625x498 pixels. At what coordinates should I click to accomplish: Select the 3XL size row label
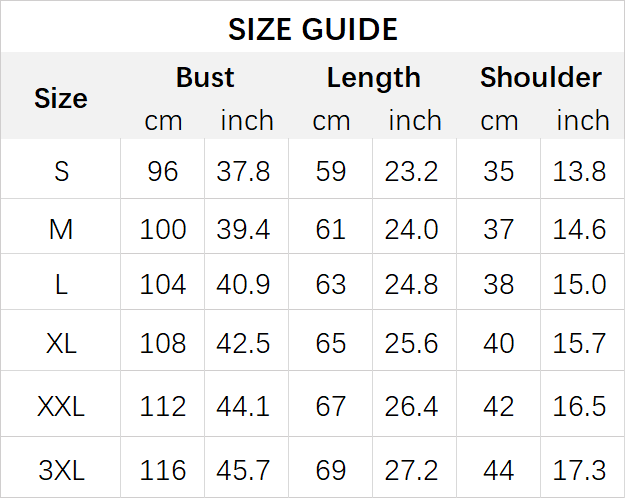pyautogui.click(x=61, y=469)
